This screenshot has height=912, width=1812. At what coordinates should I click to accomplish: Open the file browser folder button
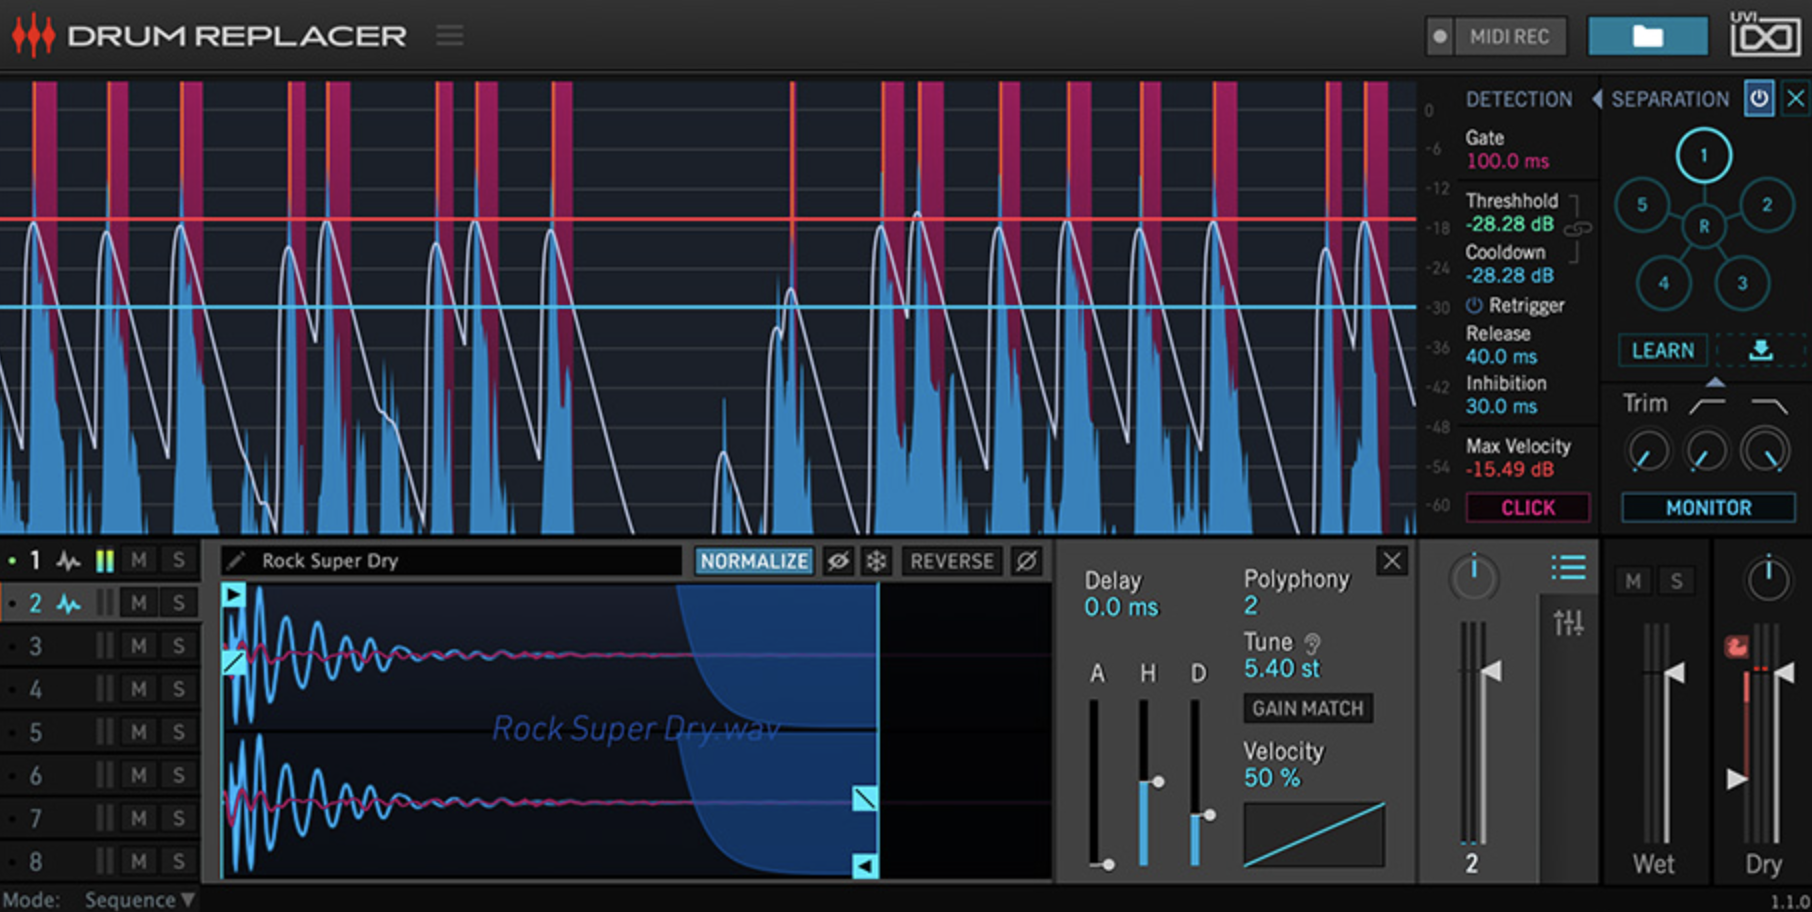1648,36
